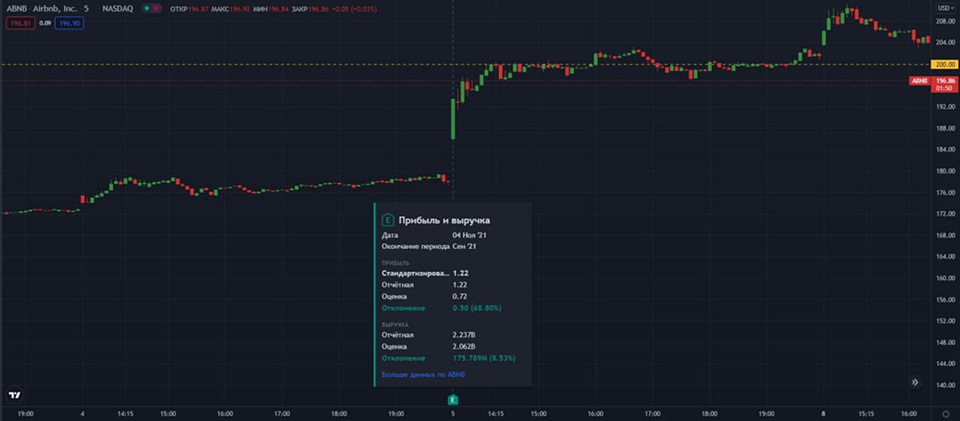Image resolution: width=960 pixels, height=421 pixels.
Task: Click the dashed yellow horizontal line at 200
Action: click(300, 64)
